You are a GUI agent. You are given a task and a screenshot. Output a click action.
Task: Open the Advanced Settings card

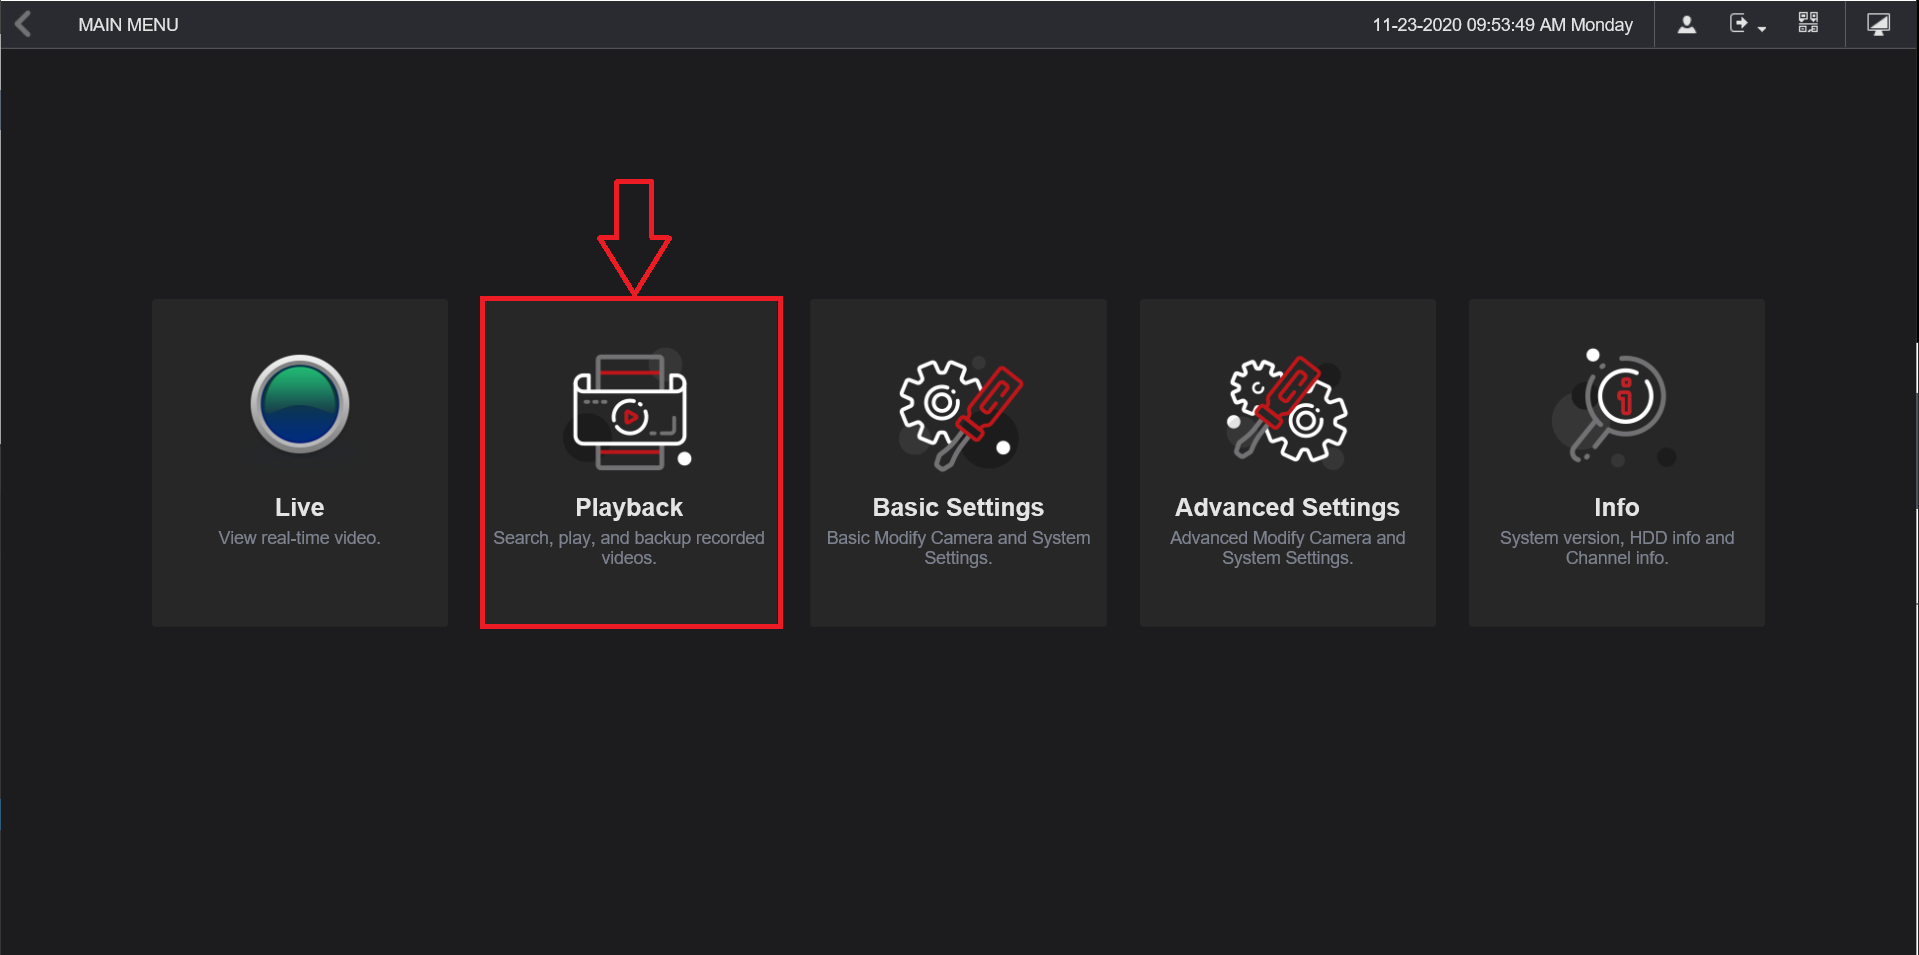tap(1287, 462)
